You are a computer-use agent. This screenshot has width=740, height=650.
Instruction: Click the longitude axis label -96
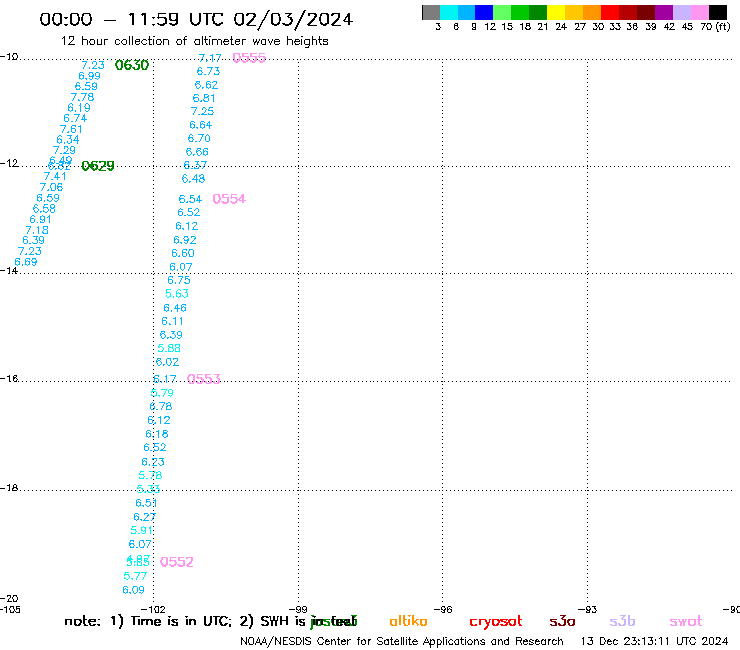coord(443,610)
